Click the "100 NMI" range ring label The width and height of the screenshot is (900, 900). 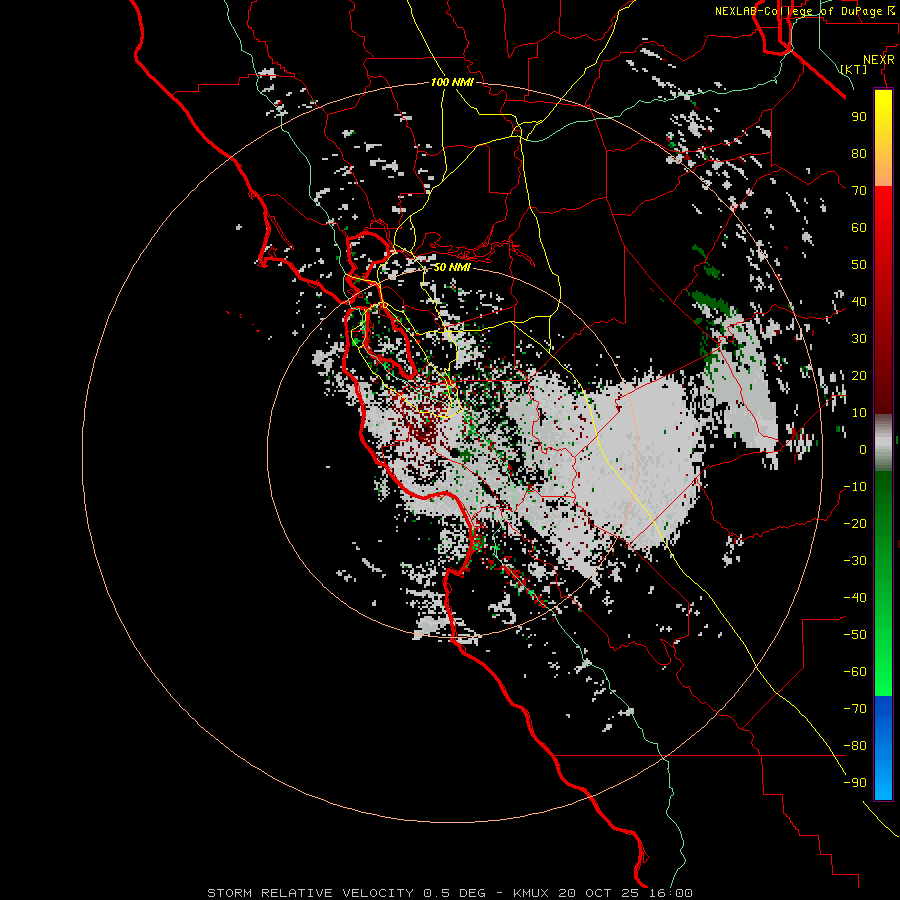point(452,82)
